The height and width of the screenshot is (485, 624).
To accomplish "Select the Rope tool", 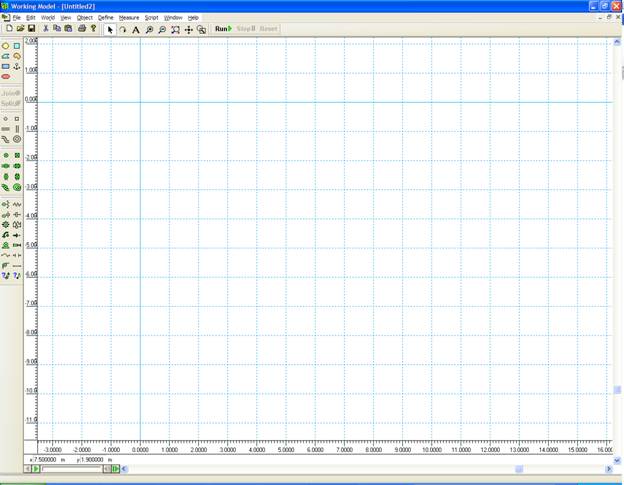I will click(x=6, y=255).
